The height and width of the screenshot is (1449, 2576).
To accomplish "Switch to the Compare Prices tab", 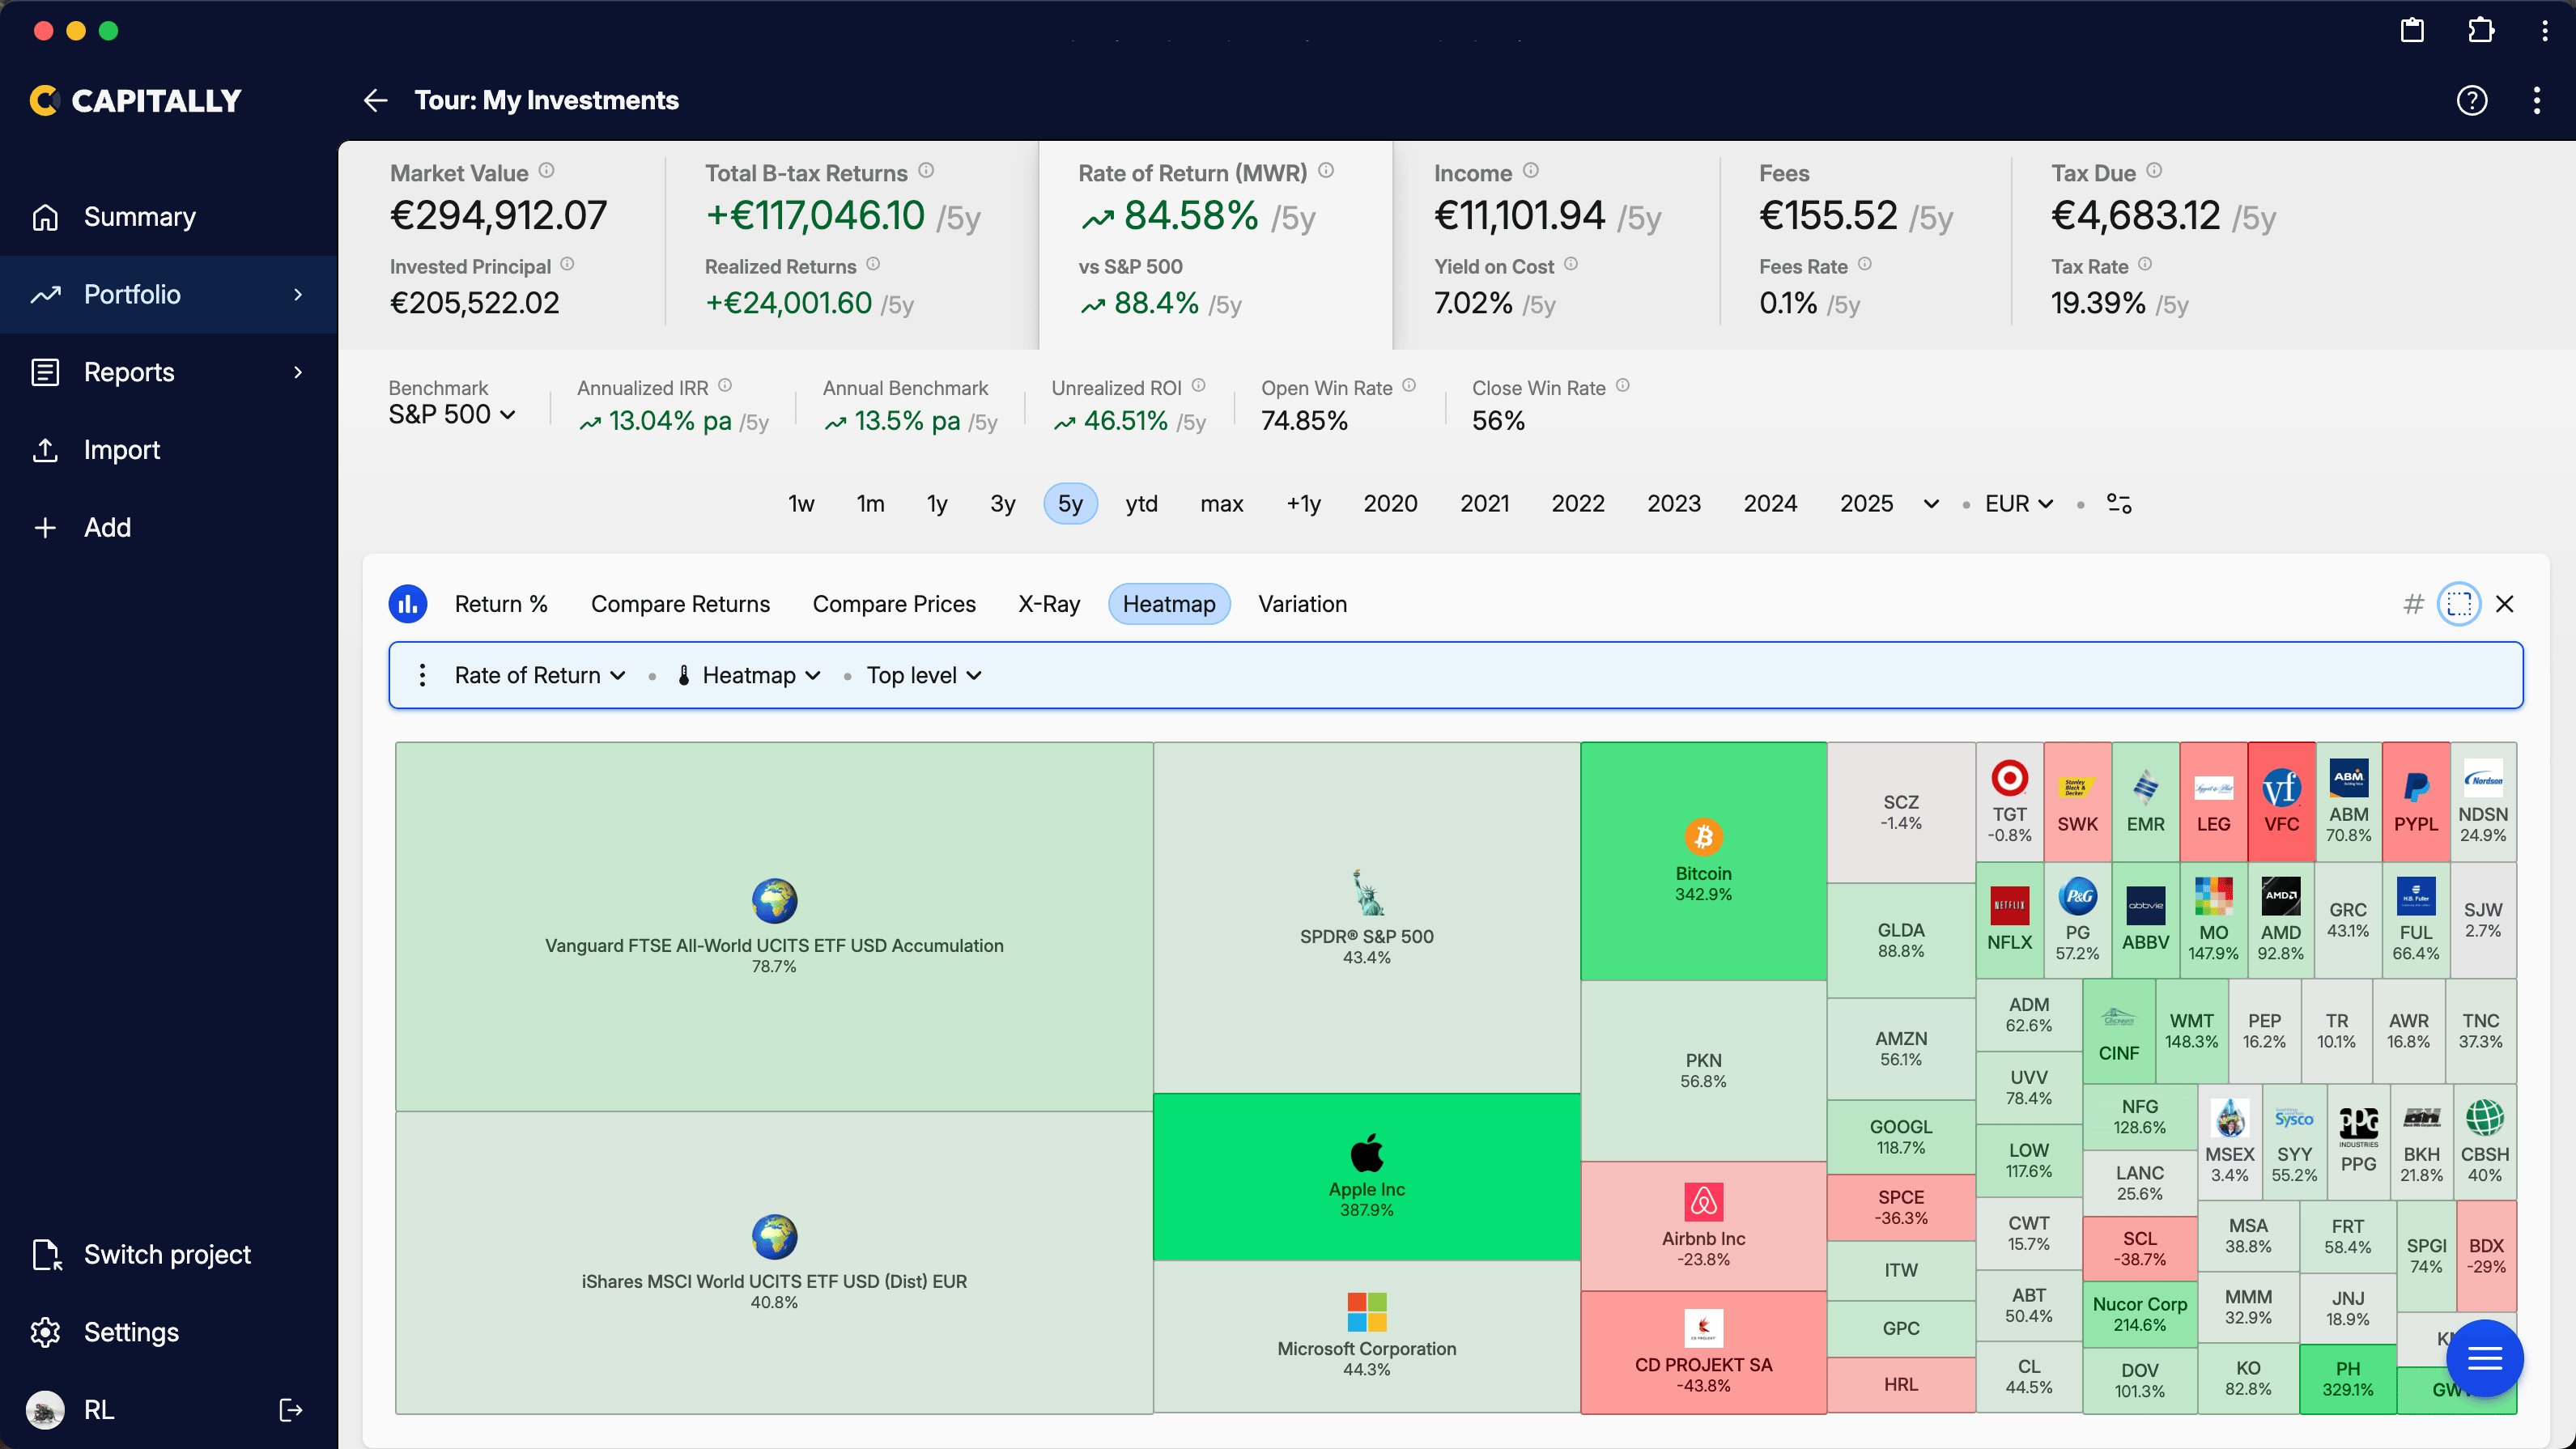I will click(893, 604).
